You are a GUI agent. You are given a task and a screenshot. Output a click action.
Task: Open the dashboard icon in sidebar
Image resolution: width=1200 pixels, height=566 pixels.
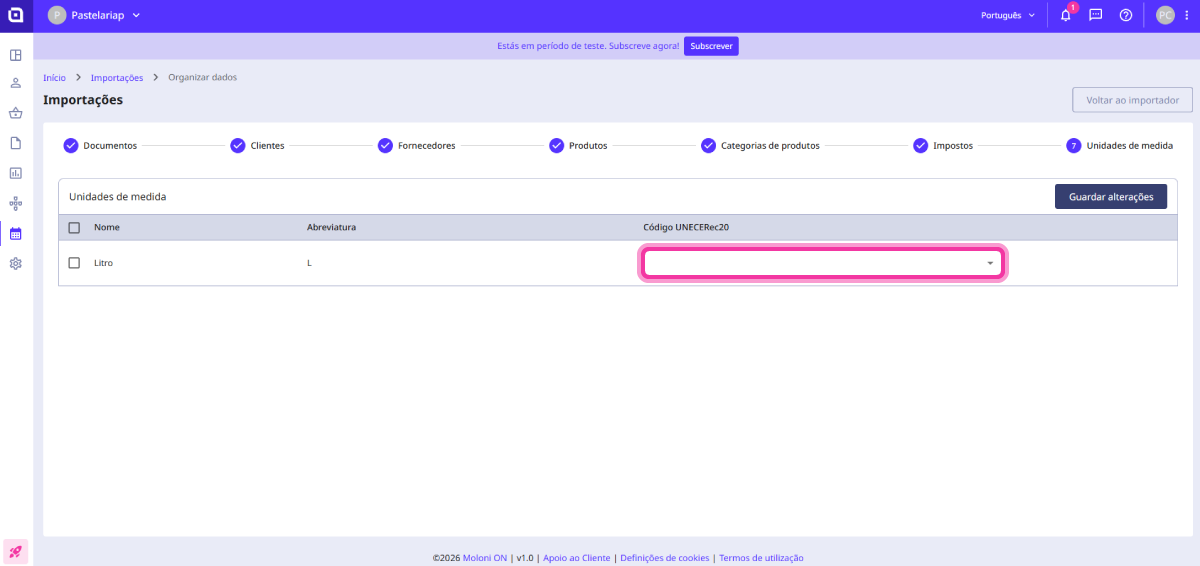click(x=16, y=55)
